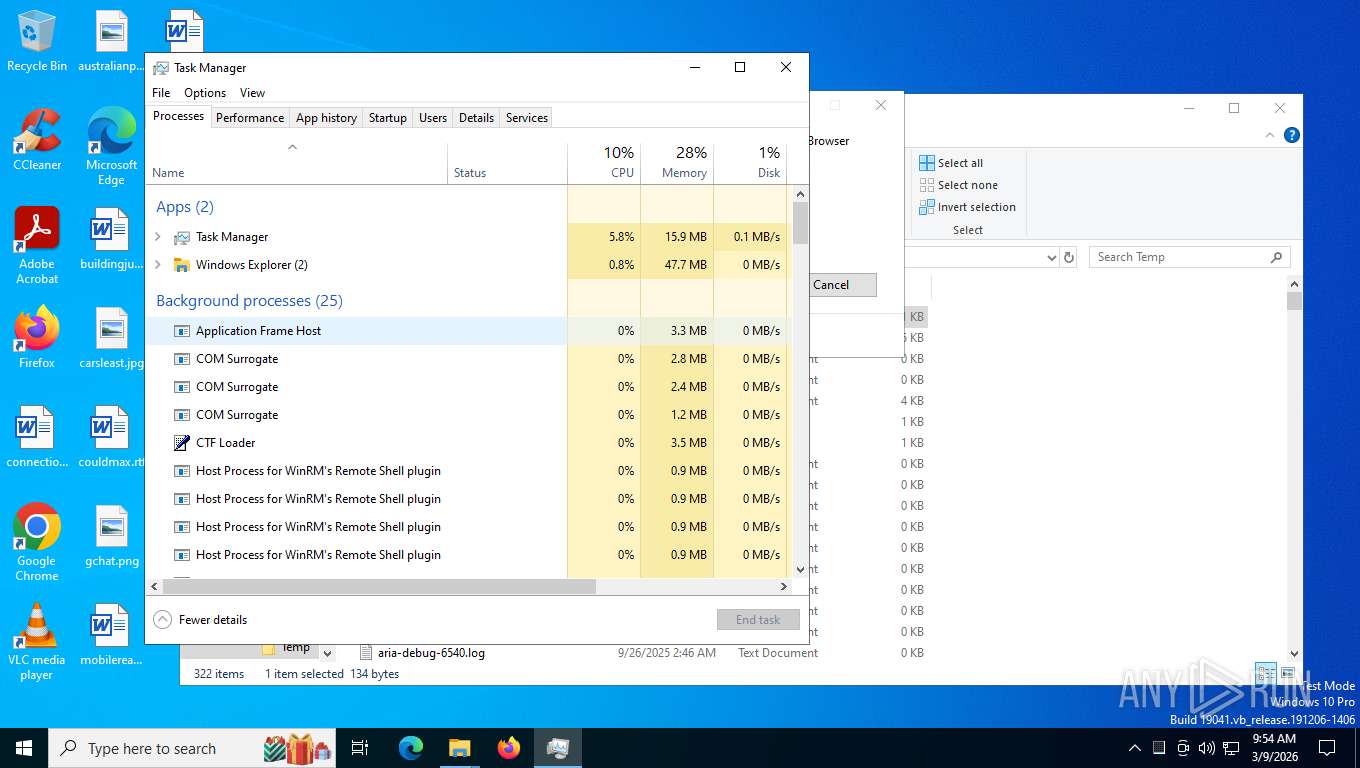
Task: Select the connectio Word document on desktop
Action: (37, 436)
